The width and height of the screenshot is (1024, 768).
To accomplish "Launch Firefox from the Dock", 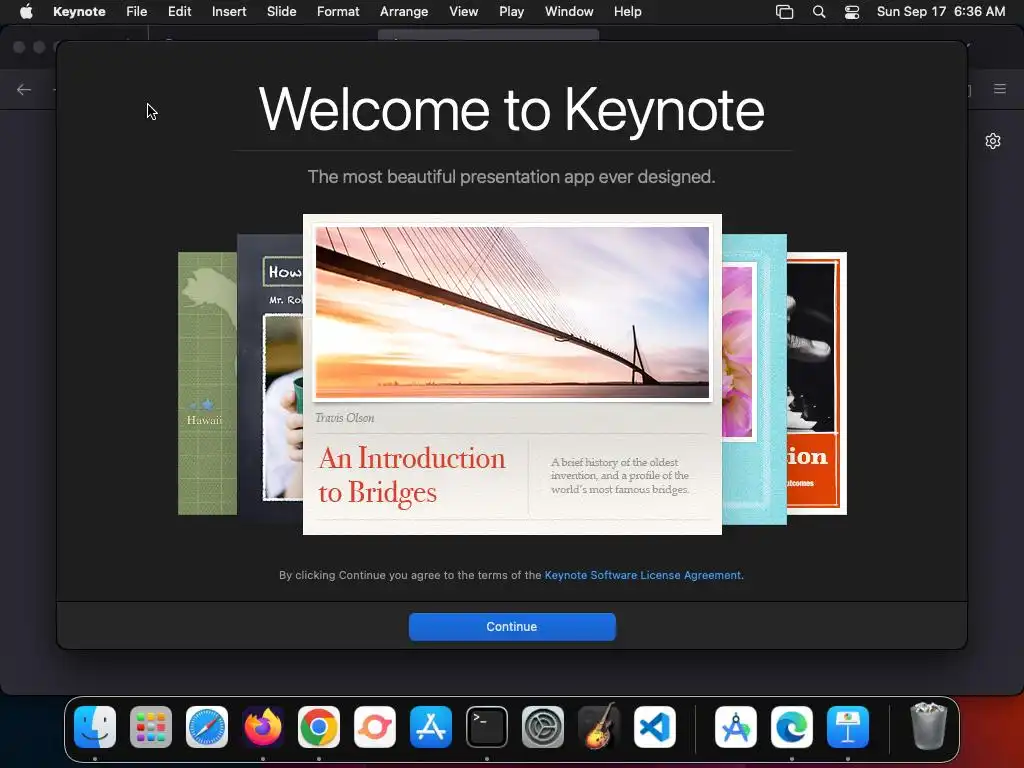I will (x=263, y=727).
